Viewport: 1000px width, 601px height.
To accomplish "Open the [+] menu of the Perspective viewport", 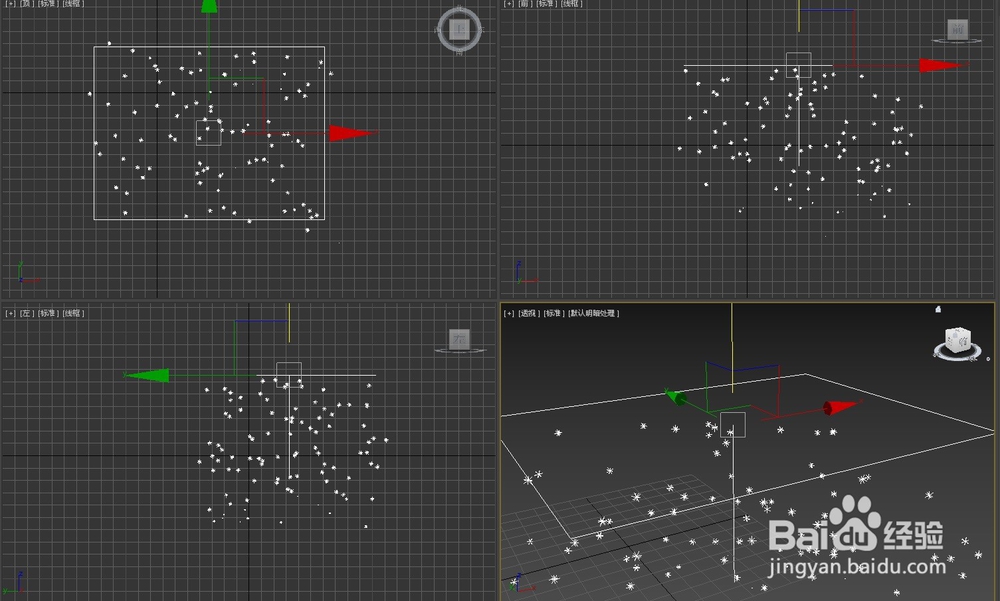I will (508, 313).
